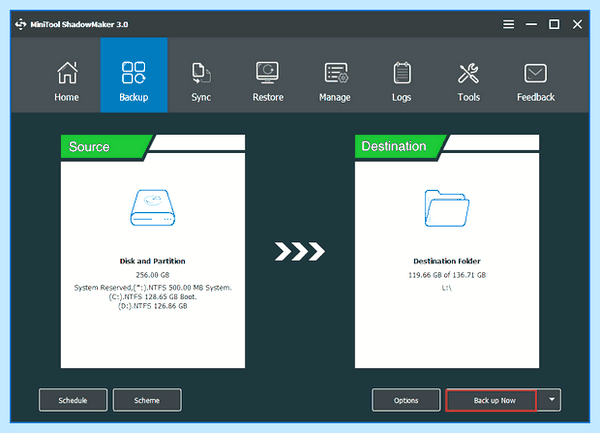This screenshot has width=600, height=433.
Task: Click the folder icon in Destination
Action: 447,208
